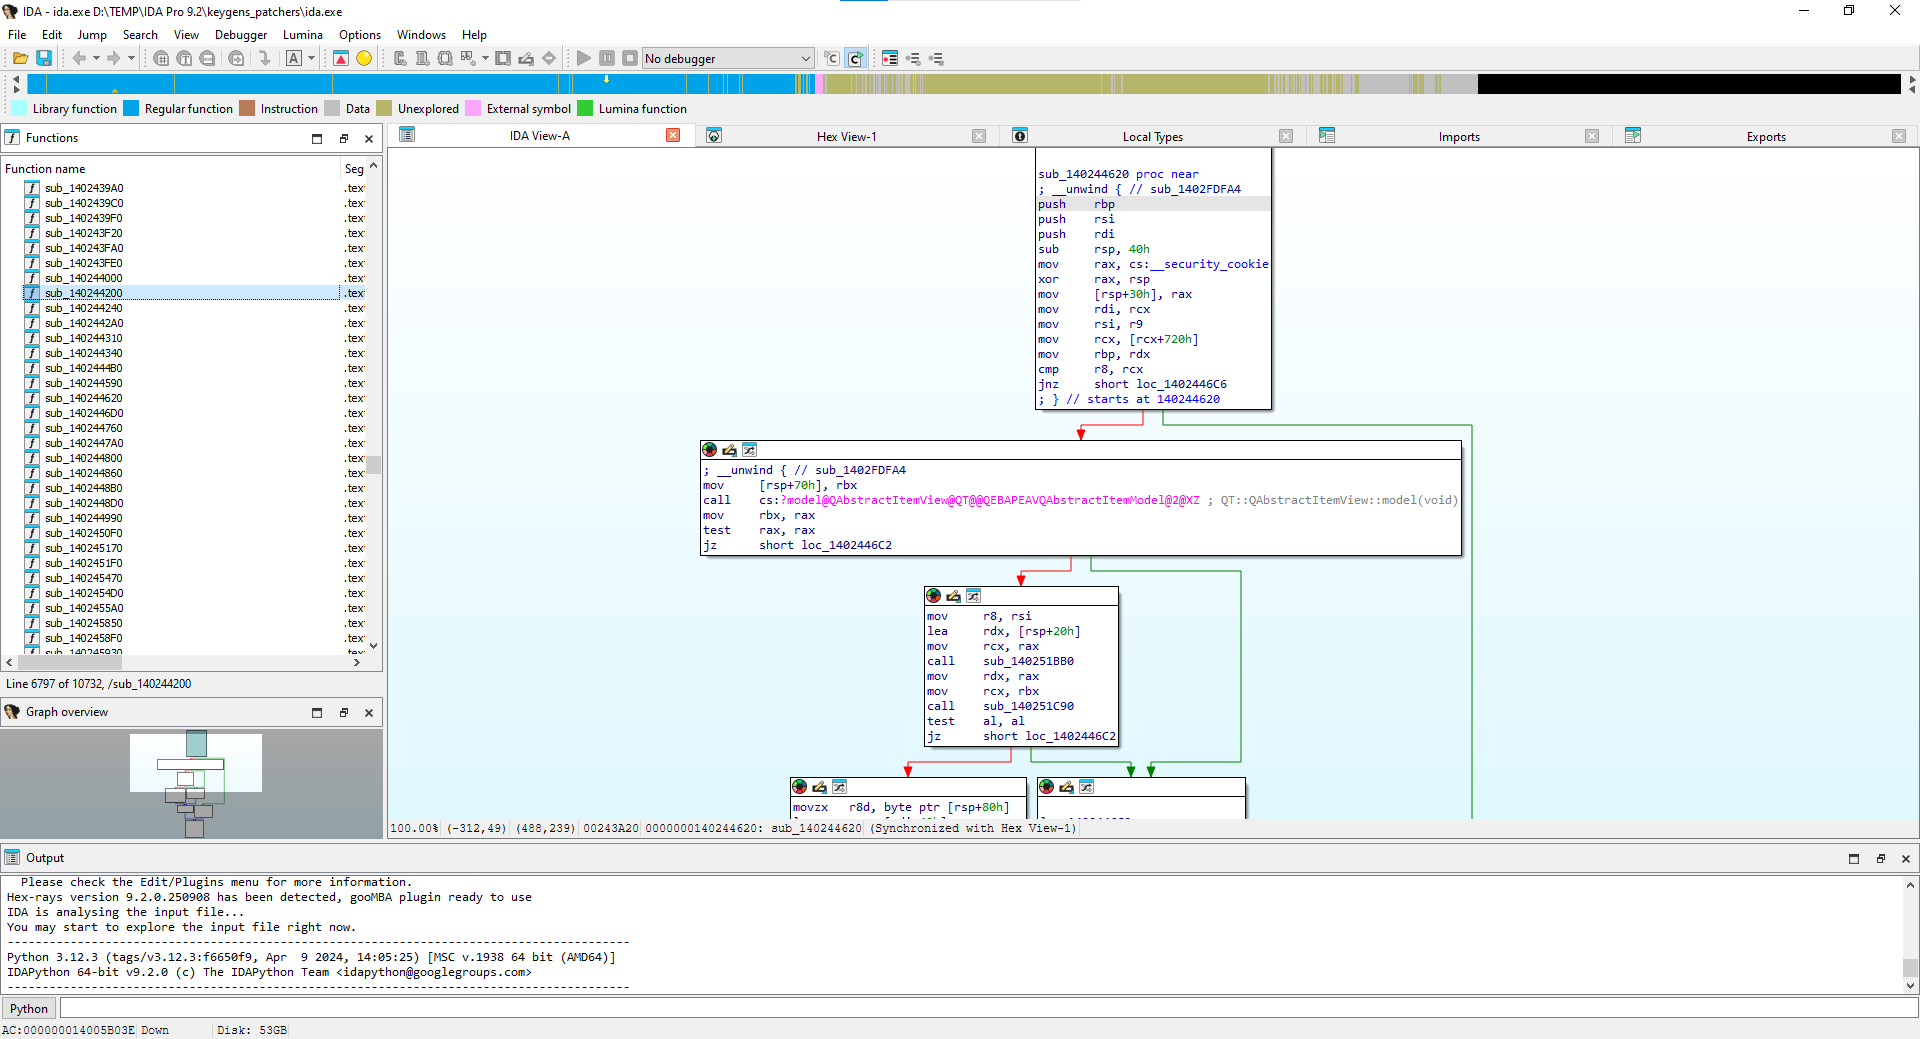Click the red triangle toolbar icon

point(341,58)
